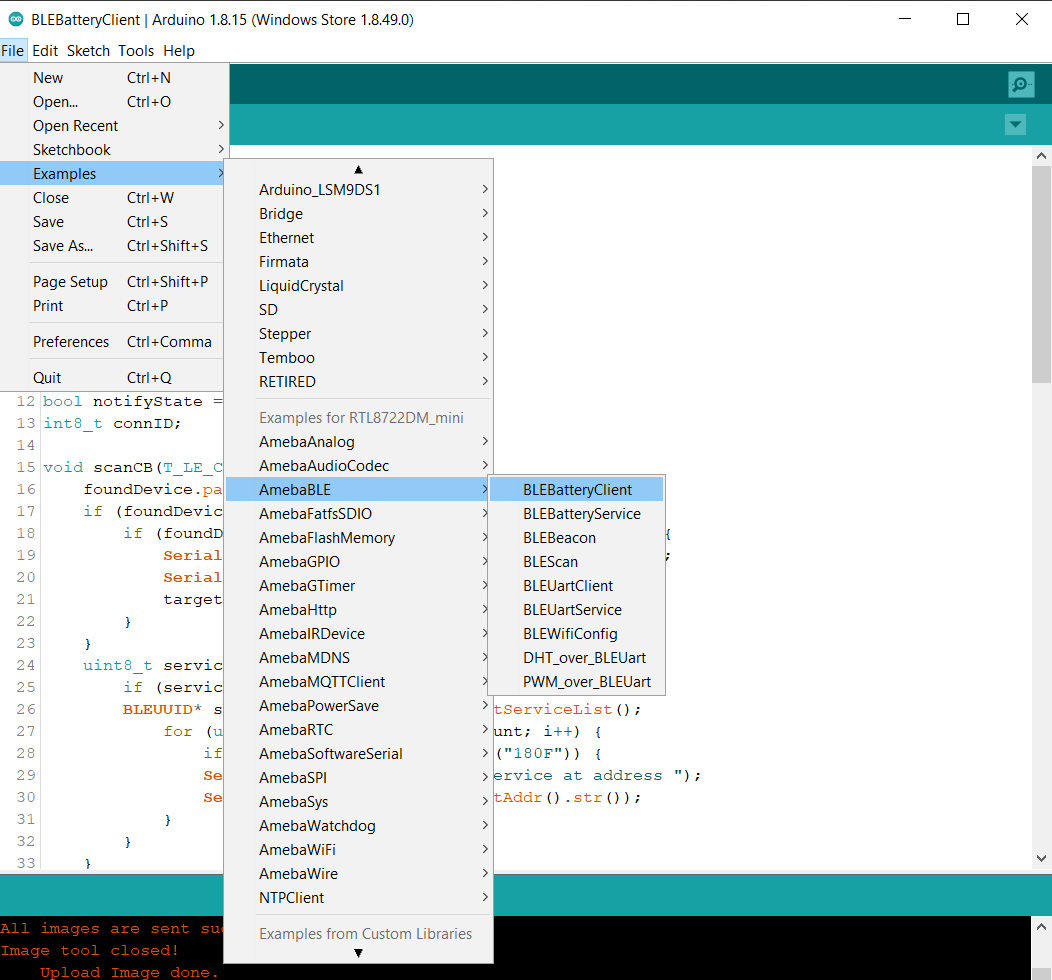The image size is (1052, 980).
Task: Expand the NTPClient examples
Action: [x=358, y=898]
